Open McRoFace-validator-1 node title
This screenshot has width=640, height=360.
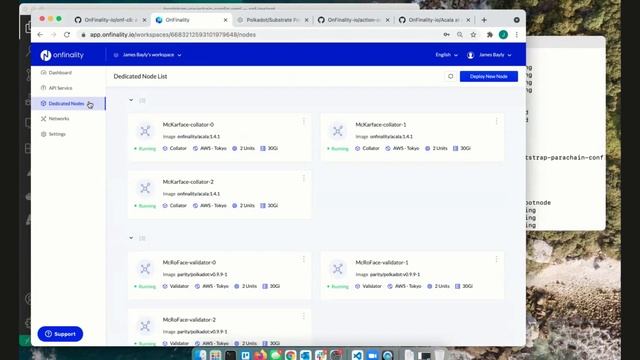[x=382, y=262]
